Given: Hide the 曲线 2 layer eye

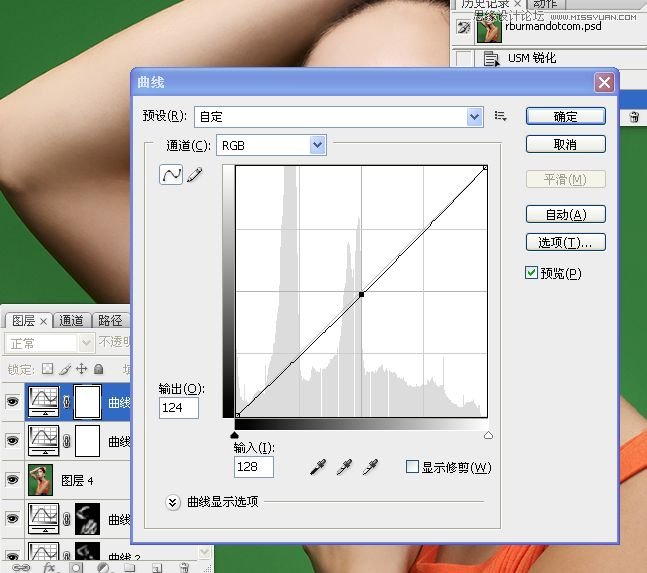Looking at the screenshot, I should (x=13, y=556).
